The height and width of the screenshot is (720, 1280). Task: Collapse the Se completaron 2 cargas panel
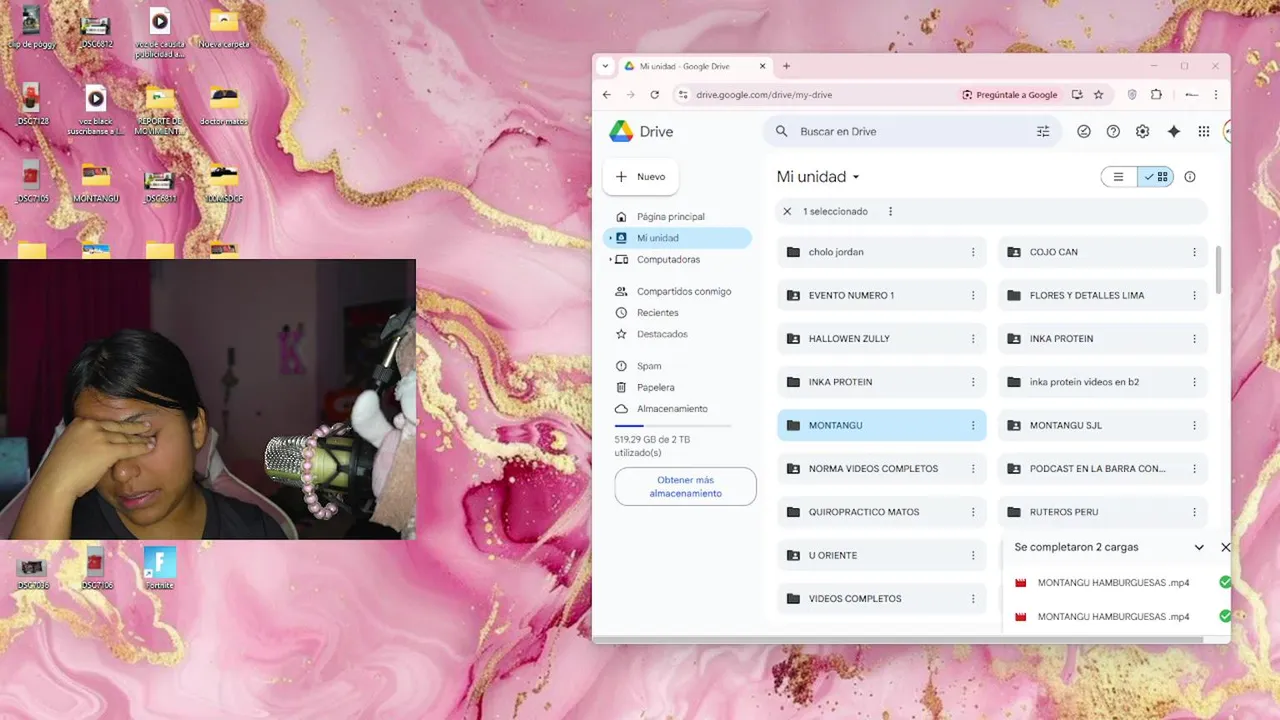point(1199,547)
